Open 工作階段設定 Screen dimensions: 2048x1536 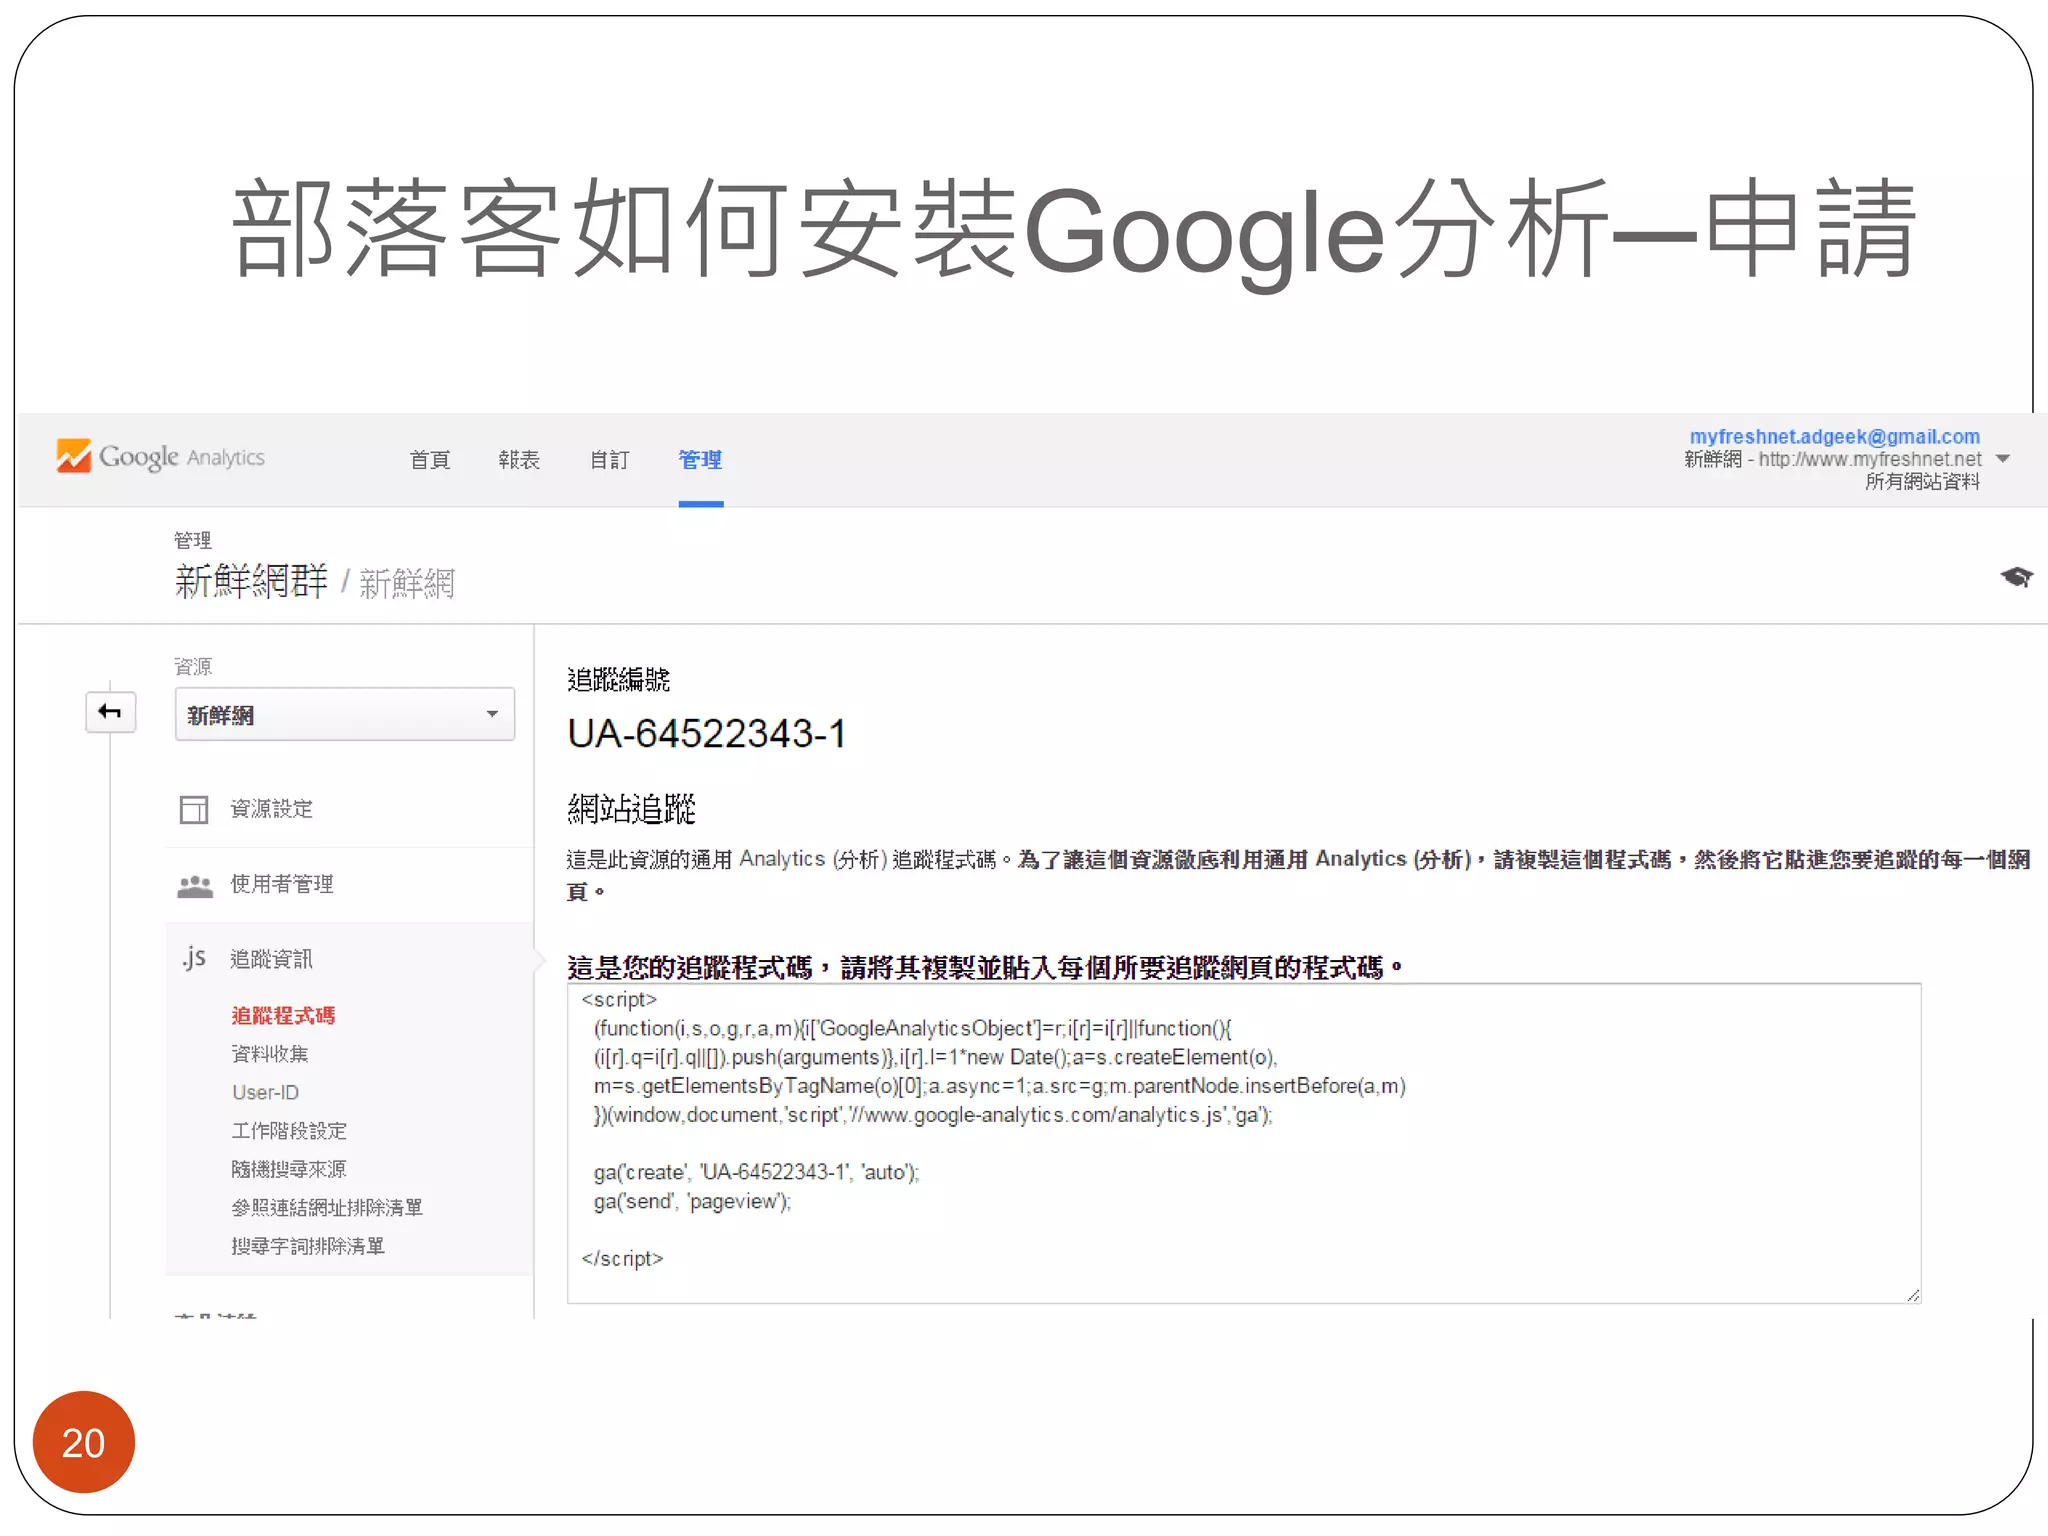289,1131
